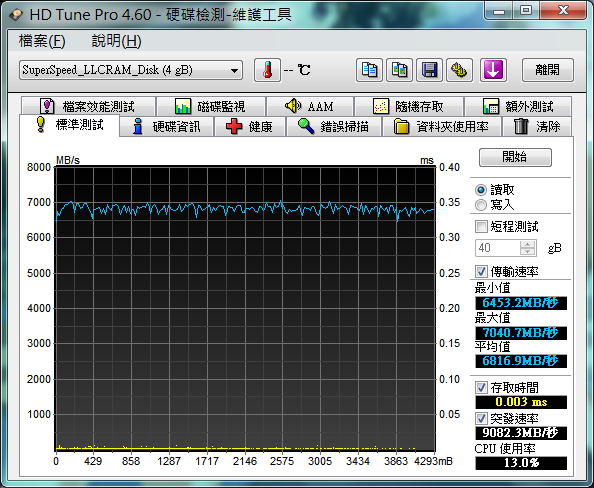Image resolution: width=594 pixels, height=488 pixels.
Task: Open the 說明(H) help menu
Action: pyautogui.click(x=116, y=41)
